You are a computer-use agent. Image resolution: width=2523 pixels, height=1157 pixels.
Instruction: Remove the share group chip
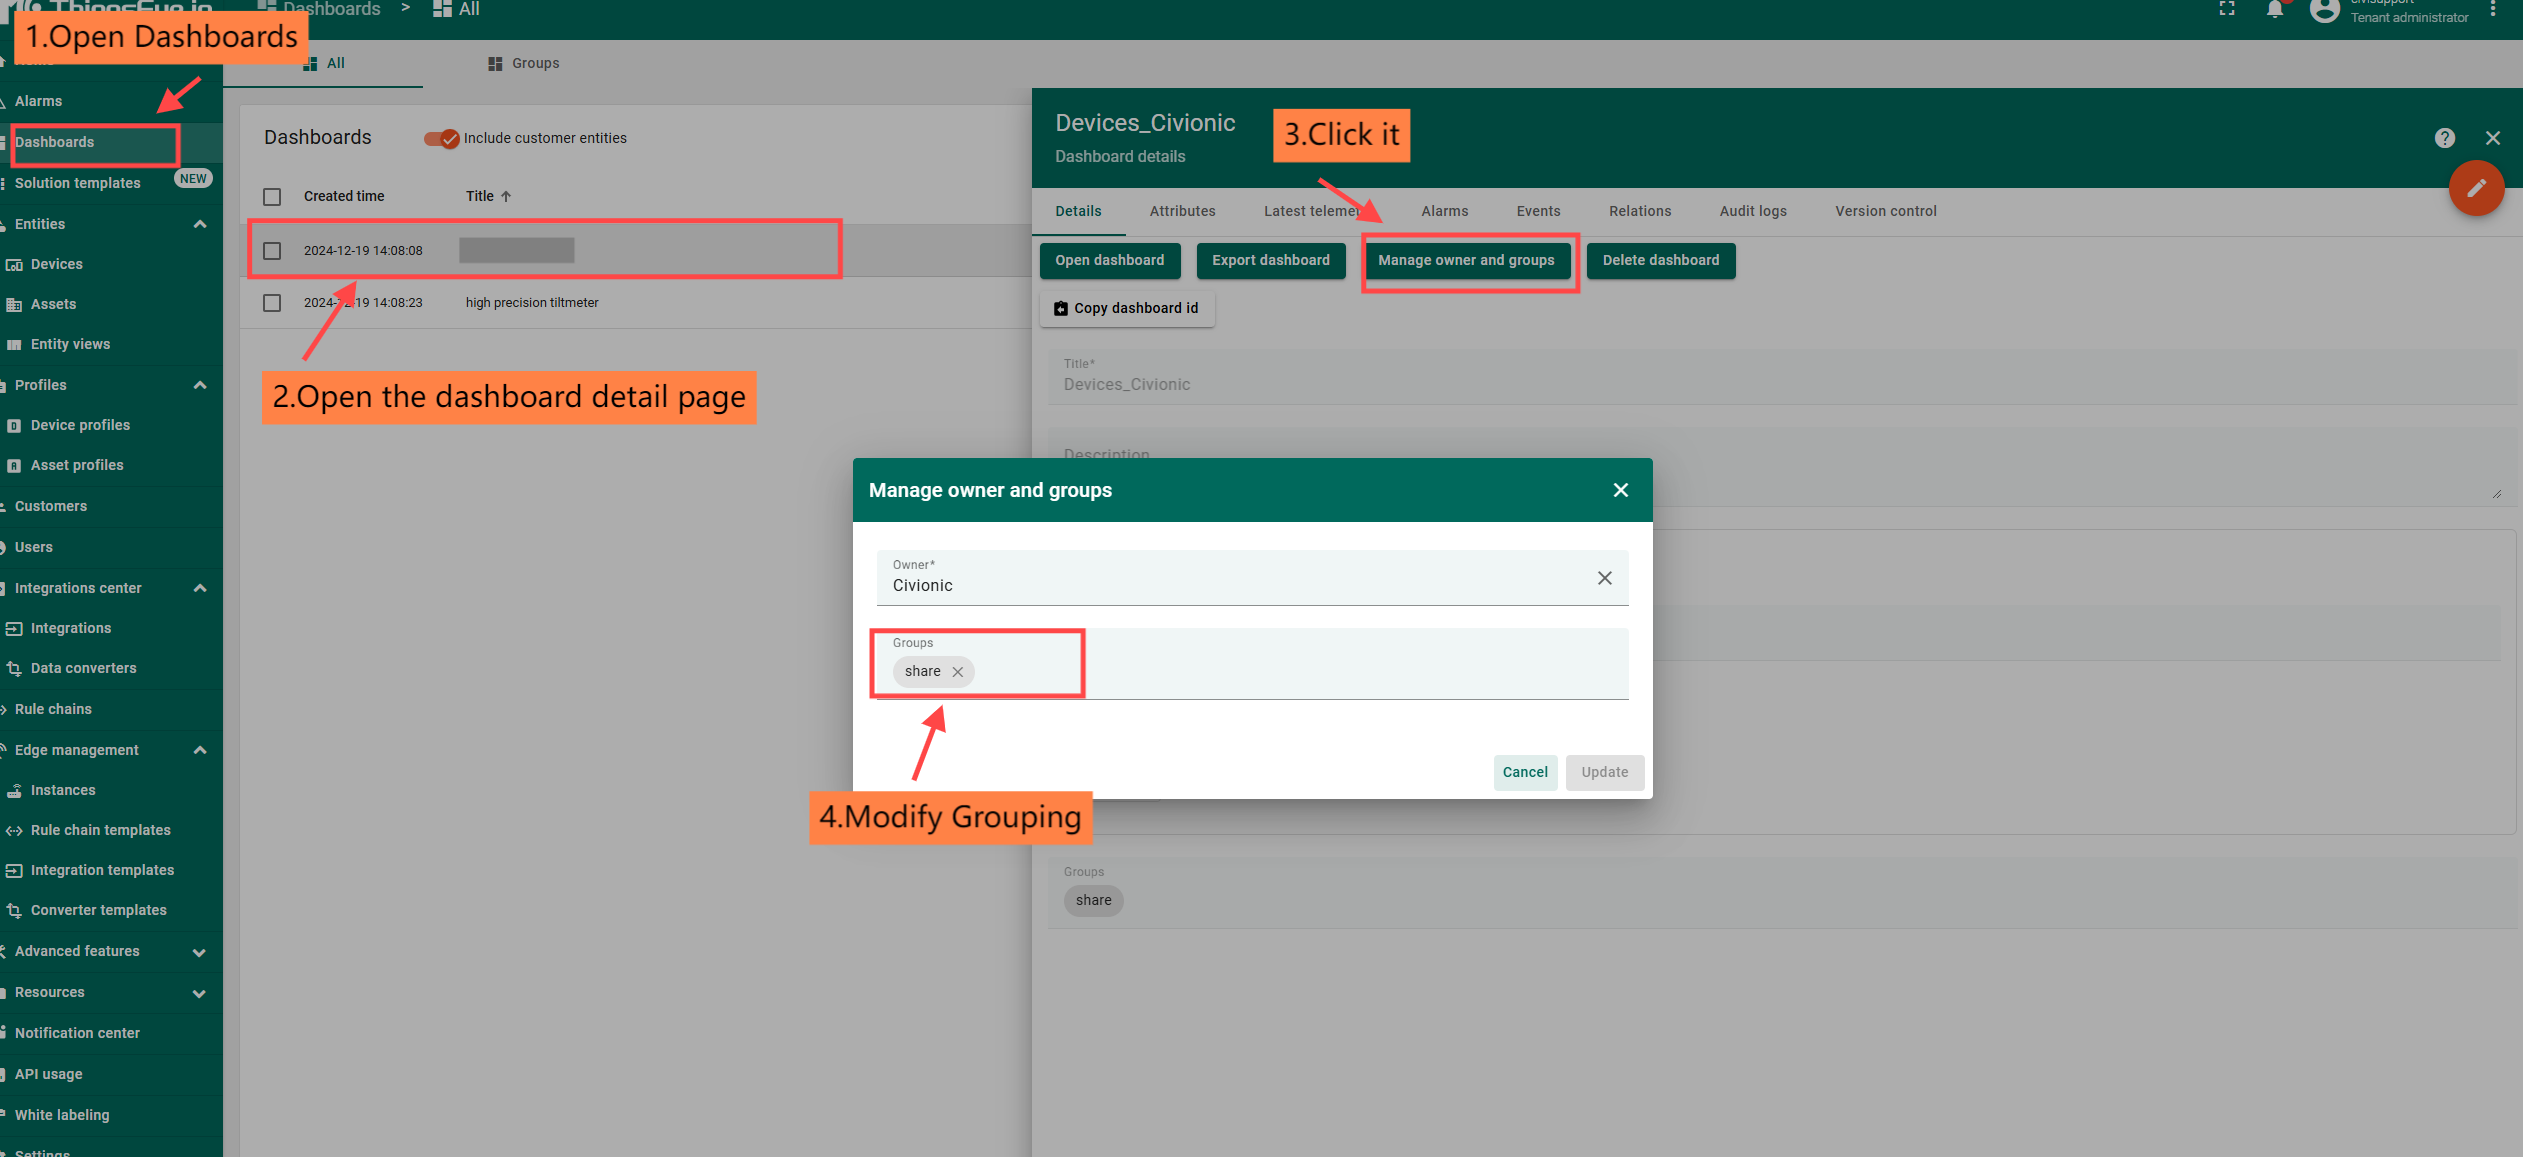point(958,672)
